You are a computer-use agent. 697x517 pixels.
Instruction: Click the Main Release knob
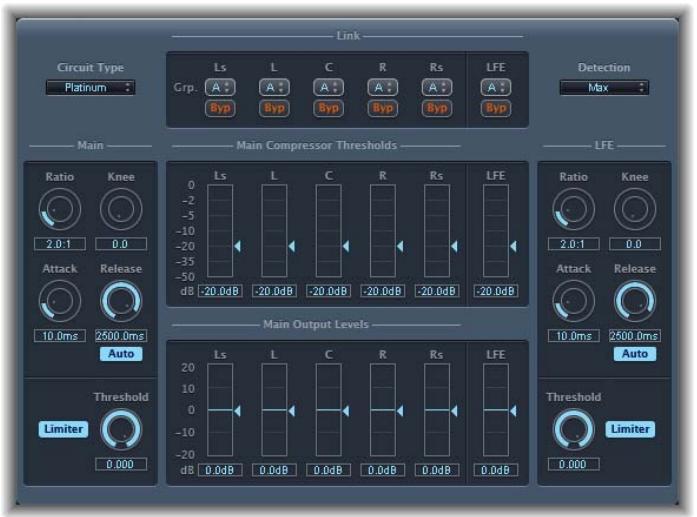[x=121, y=301]
